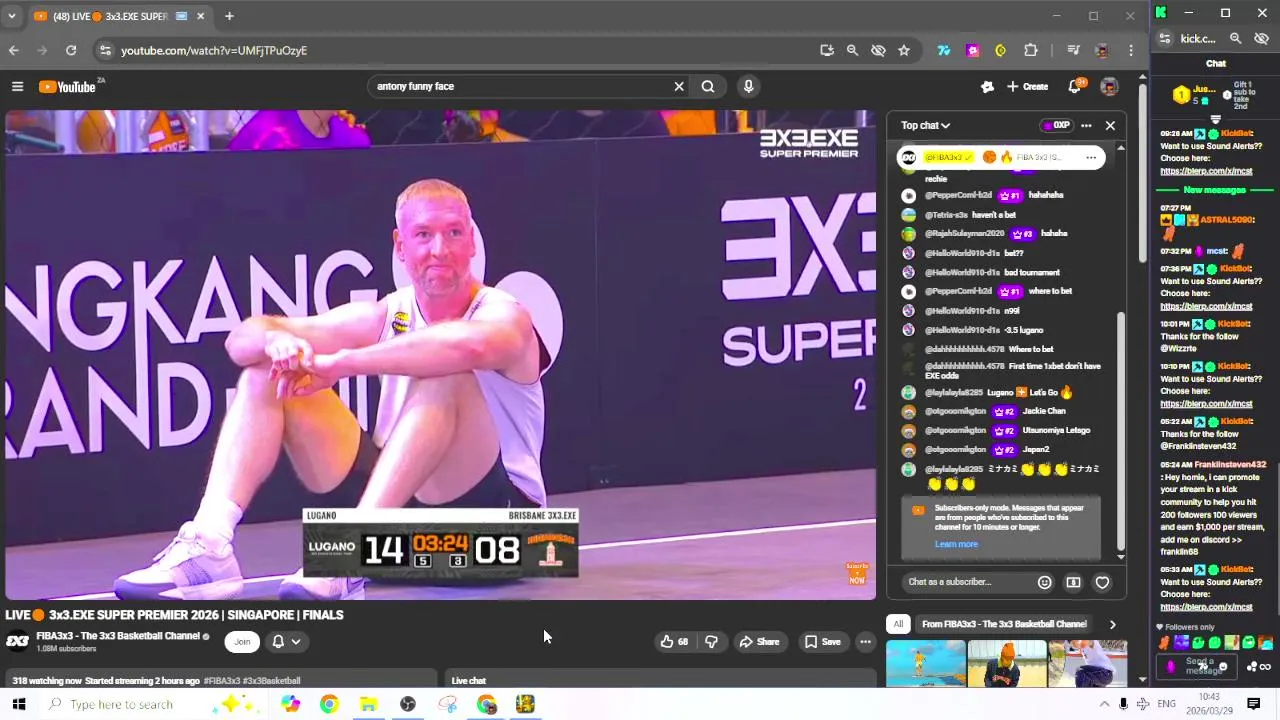1280x720 pixels.
Task: Open Chrome from the taskbar
Action: pos(329,704)
